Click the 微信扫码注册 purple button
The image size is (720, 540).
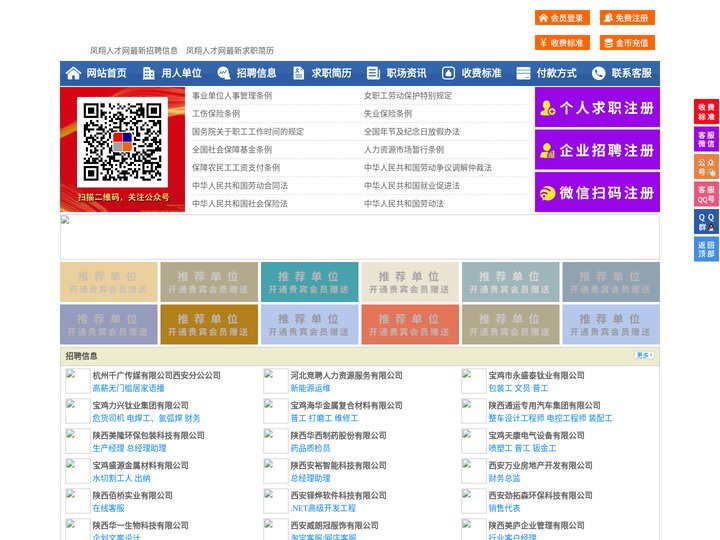597,192
